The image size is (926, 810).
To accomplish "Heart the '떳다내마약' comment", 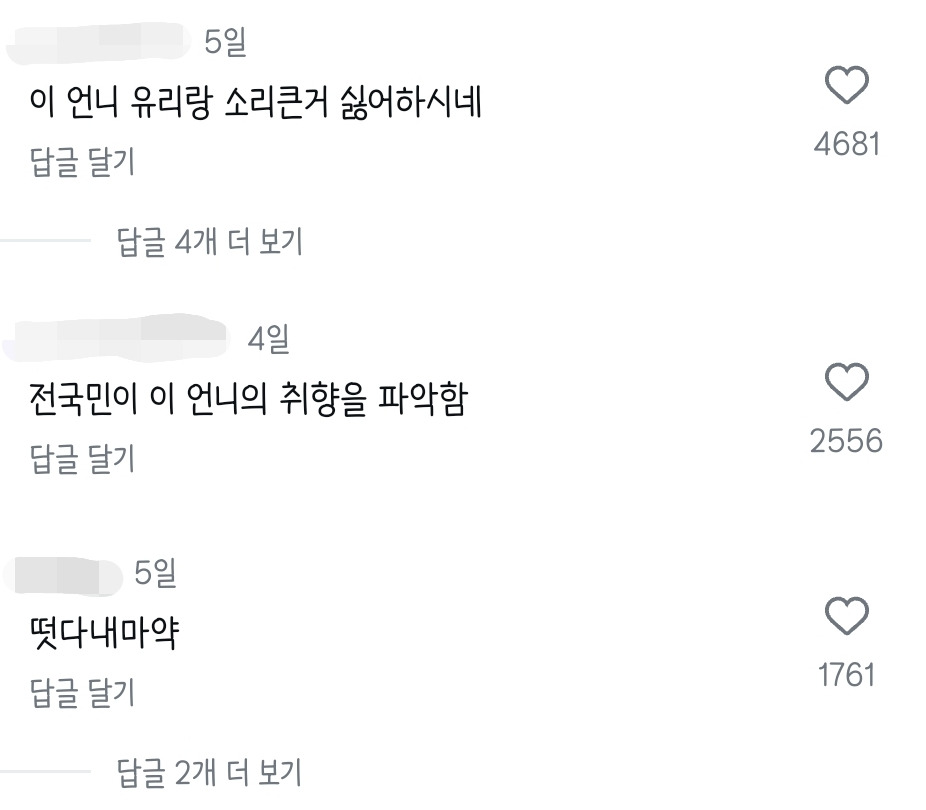I will 847,617.
